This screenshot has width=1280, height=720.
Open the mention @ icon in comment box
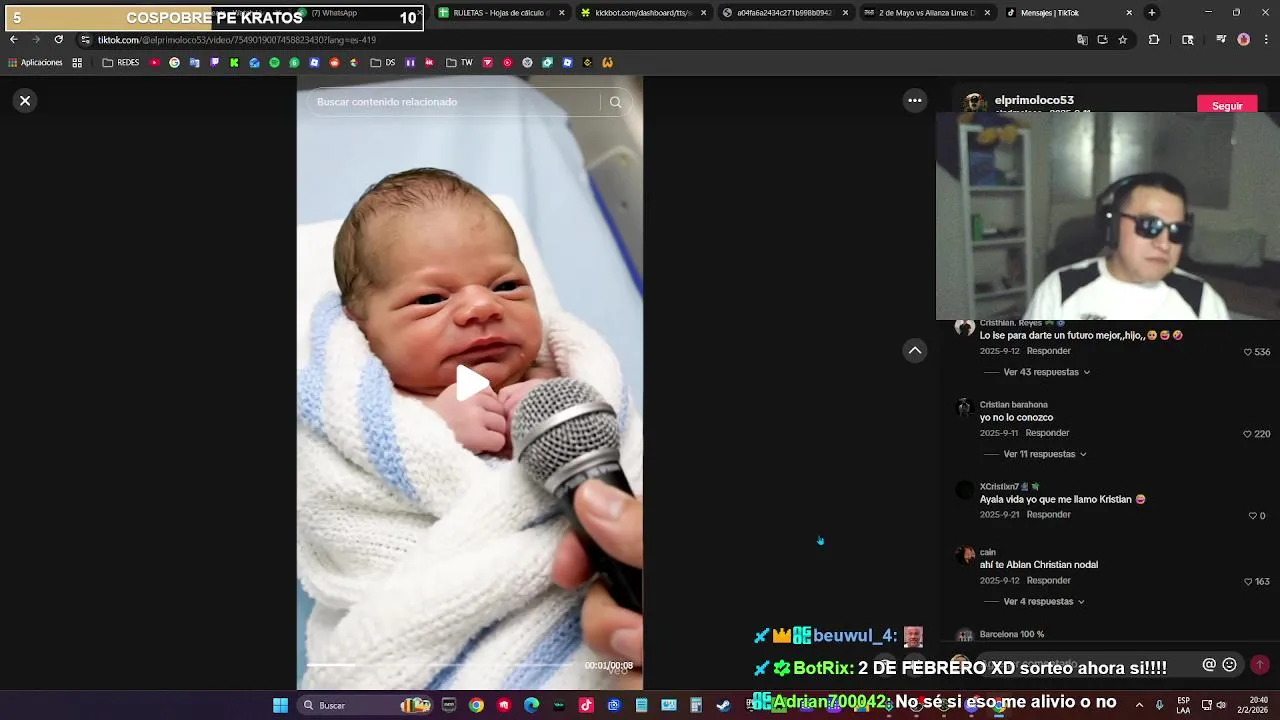[x=1209, y=665]
